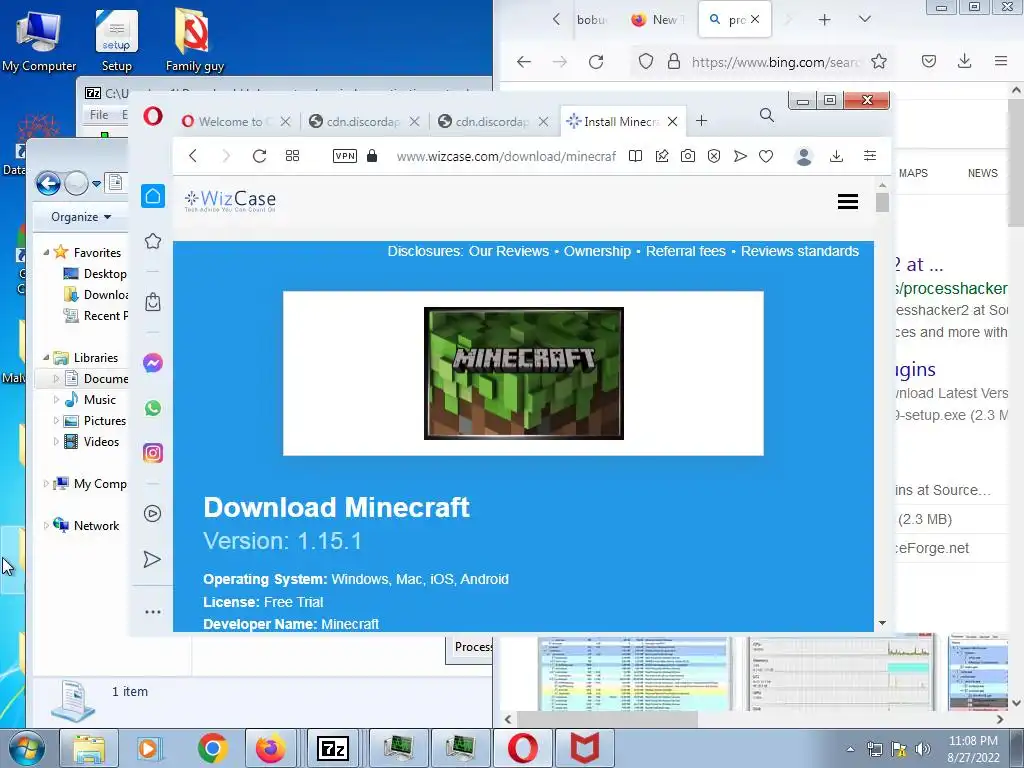The image size is (1024, 768).
Task: Take snapshot with Opera camera icon
Action: (x=688, y=155)
